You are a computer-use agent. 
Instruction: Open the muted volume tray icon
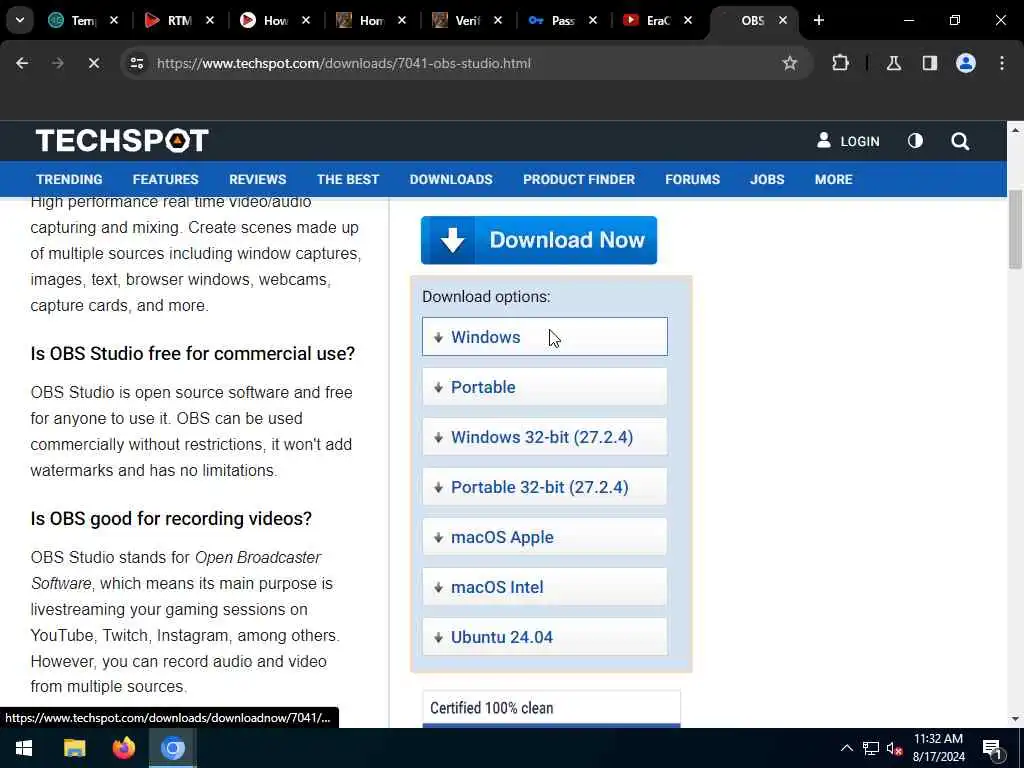[894, 748]
